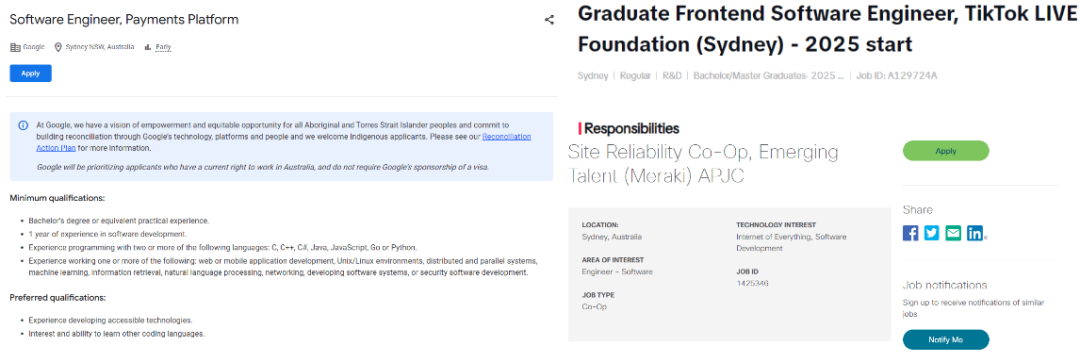Screen dimensions: 1080x362
Task: Apply to the Google Payments Platform role
Action: (x=30, y=73)
